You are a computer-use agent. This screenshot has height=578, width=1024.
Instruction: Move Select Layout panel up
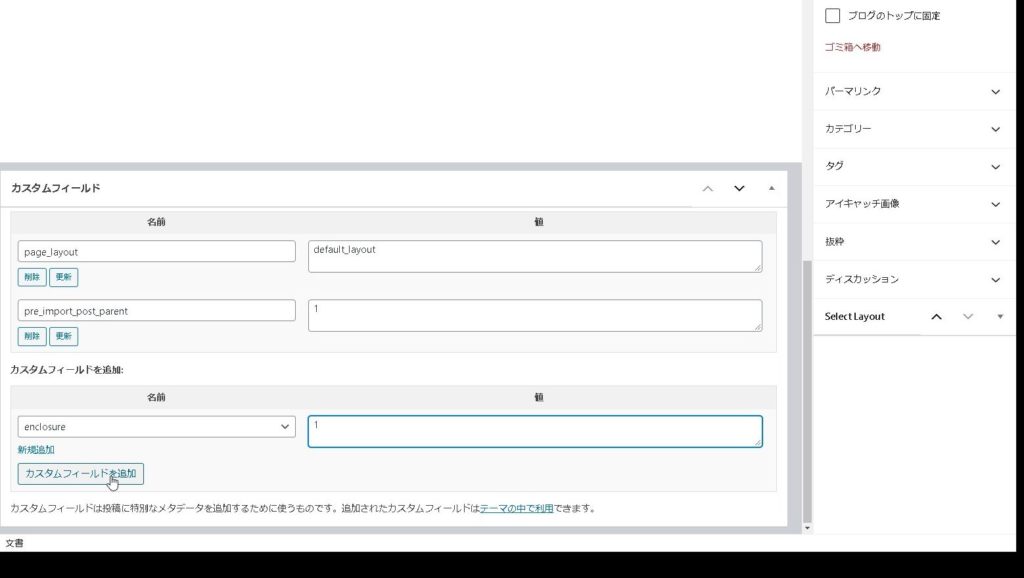point(936,316)
